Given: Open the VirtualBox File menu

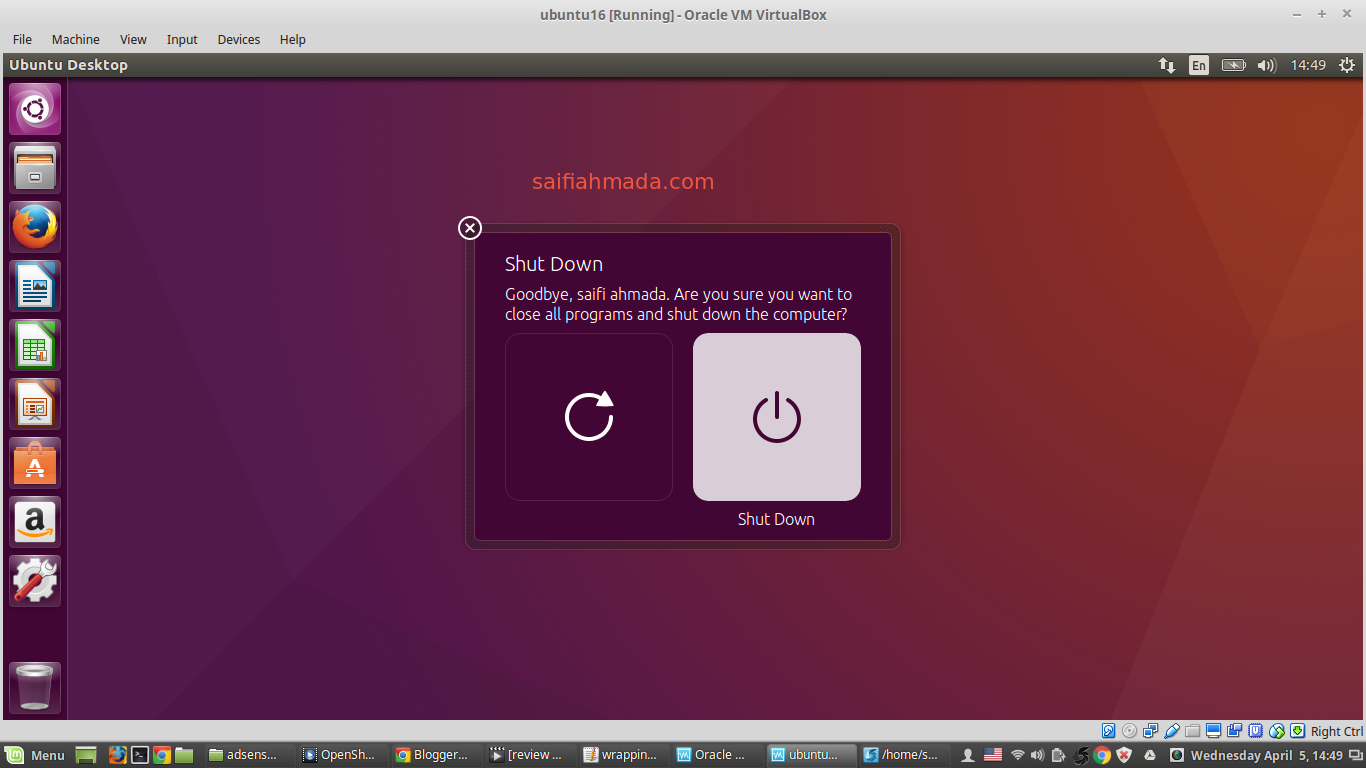Looking at the screenshot, I should (x=22, y=39).
